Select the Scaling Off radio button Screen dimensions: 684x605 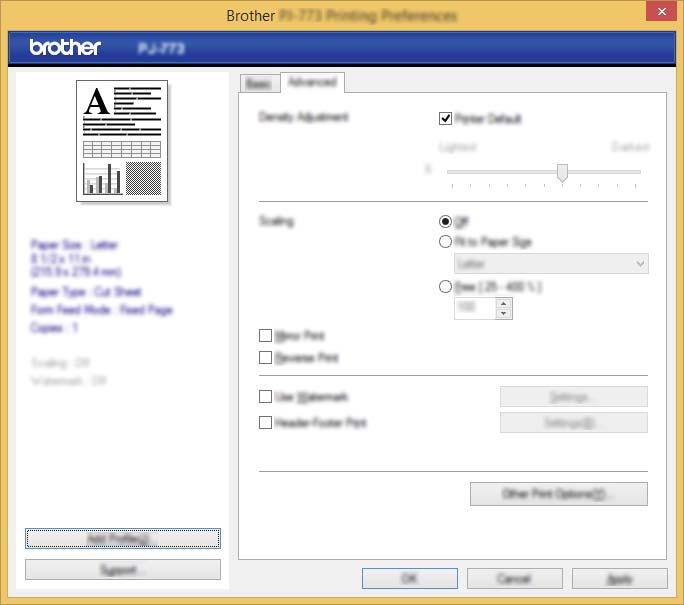tap(445, 222)
